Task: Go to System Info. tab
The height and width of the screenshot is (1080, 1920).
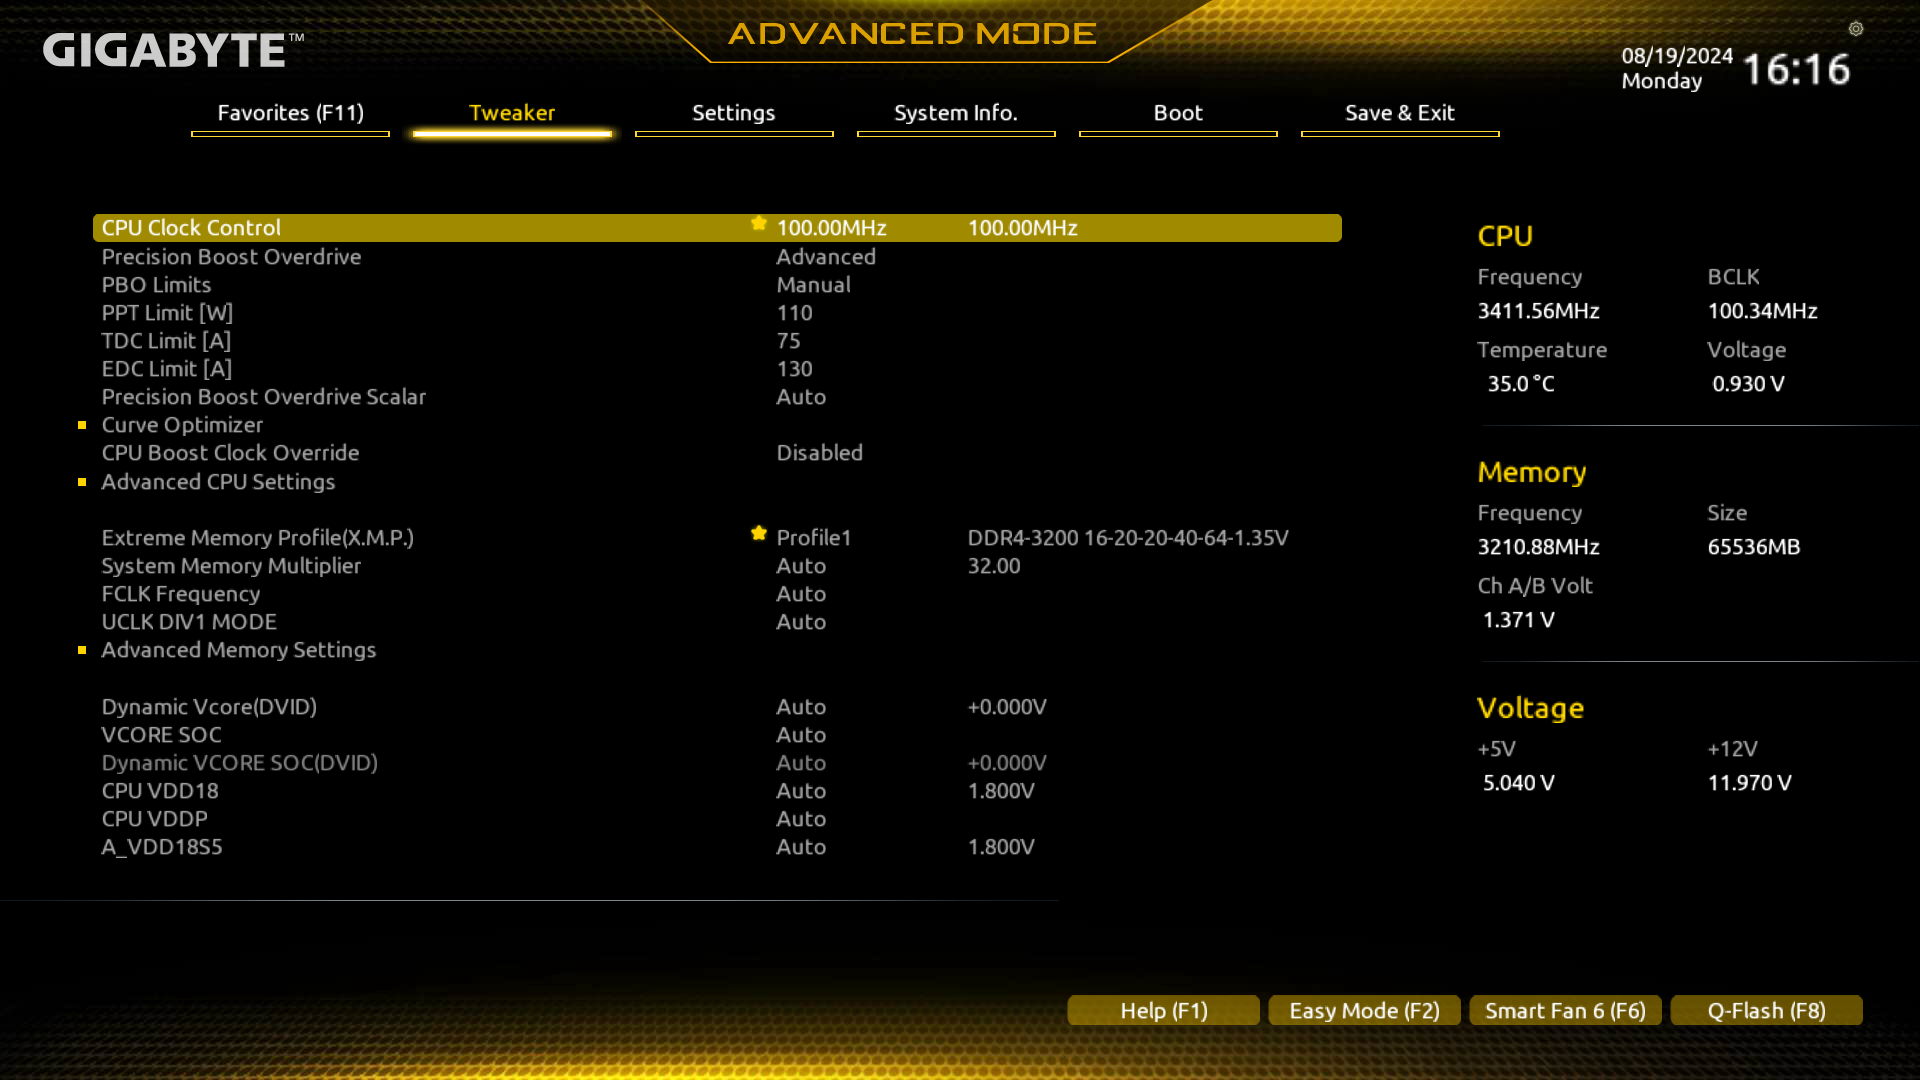Action: 955,113
